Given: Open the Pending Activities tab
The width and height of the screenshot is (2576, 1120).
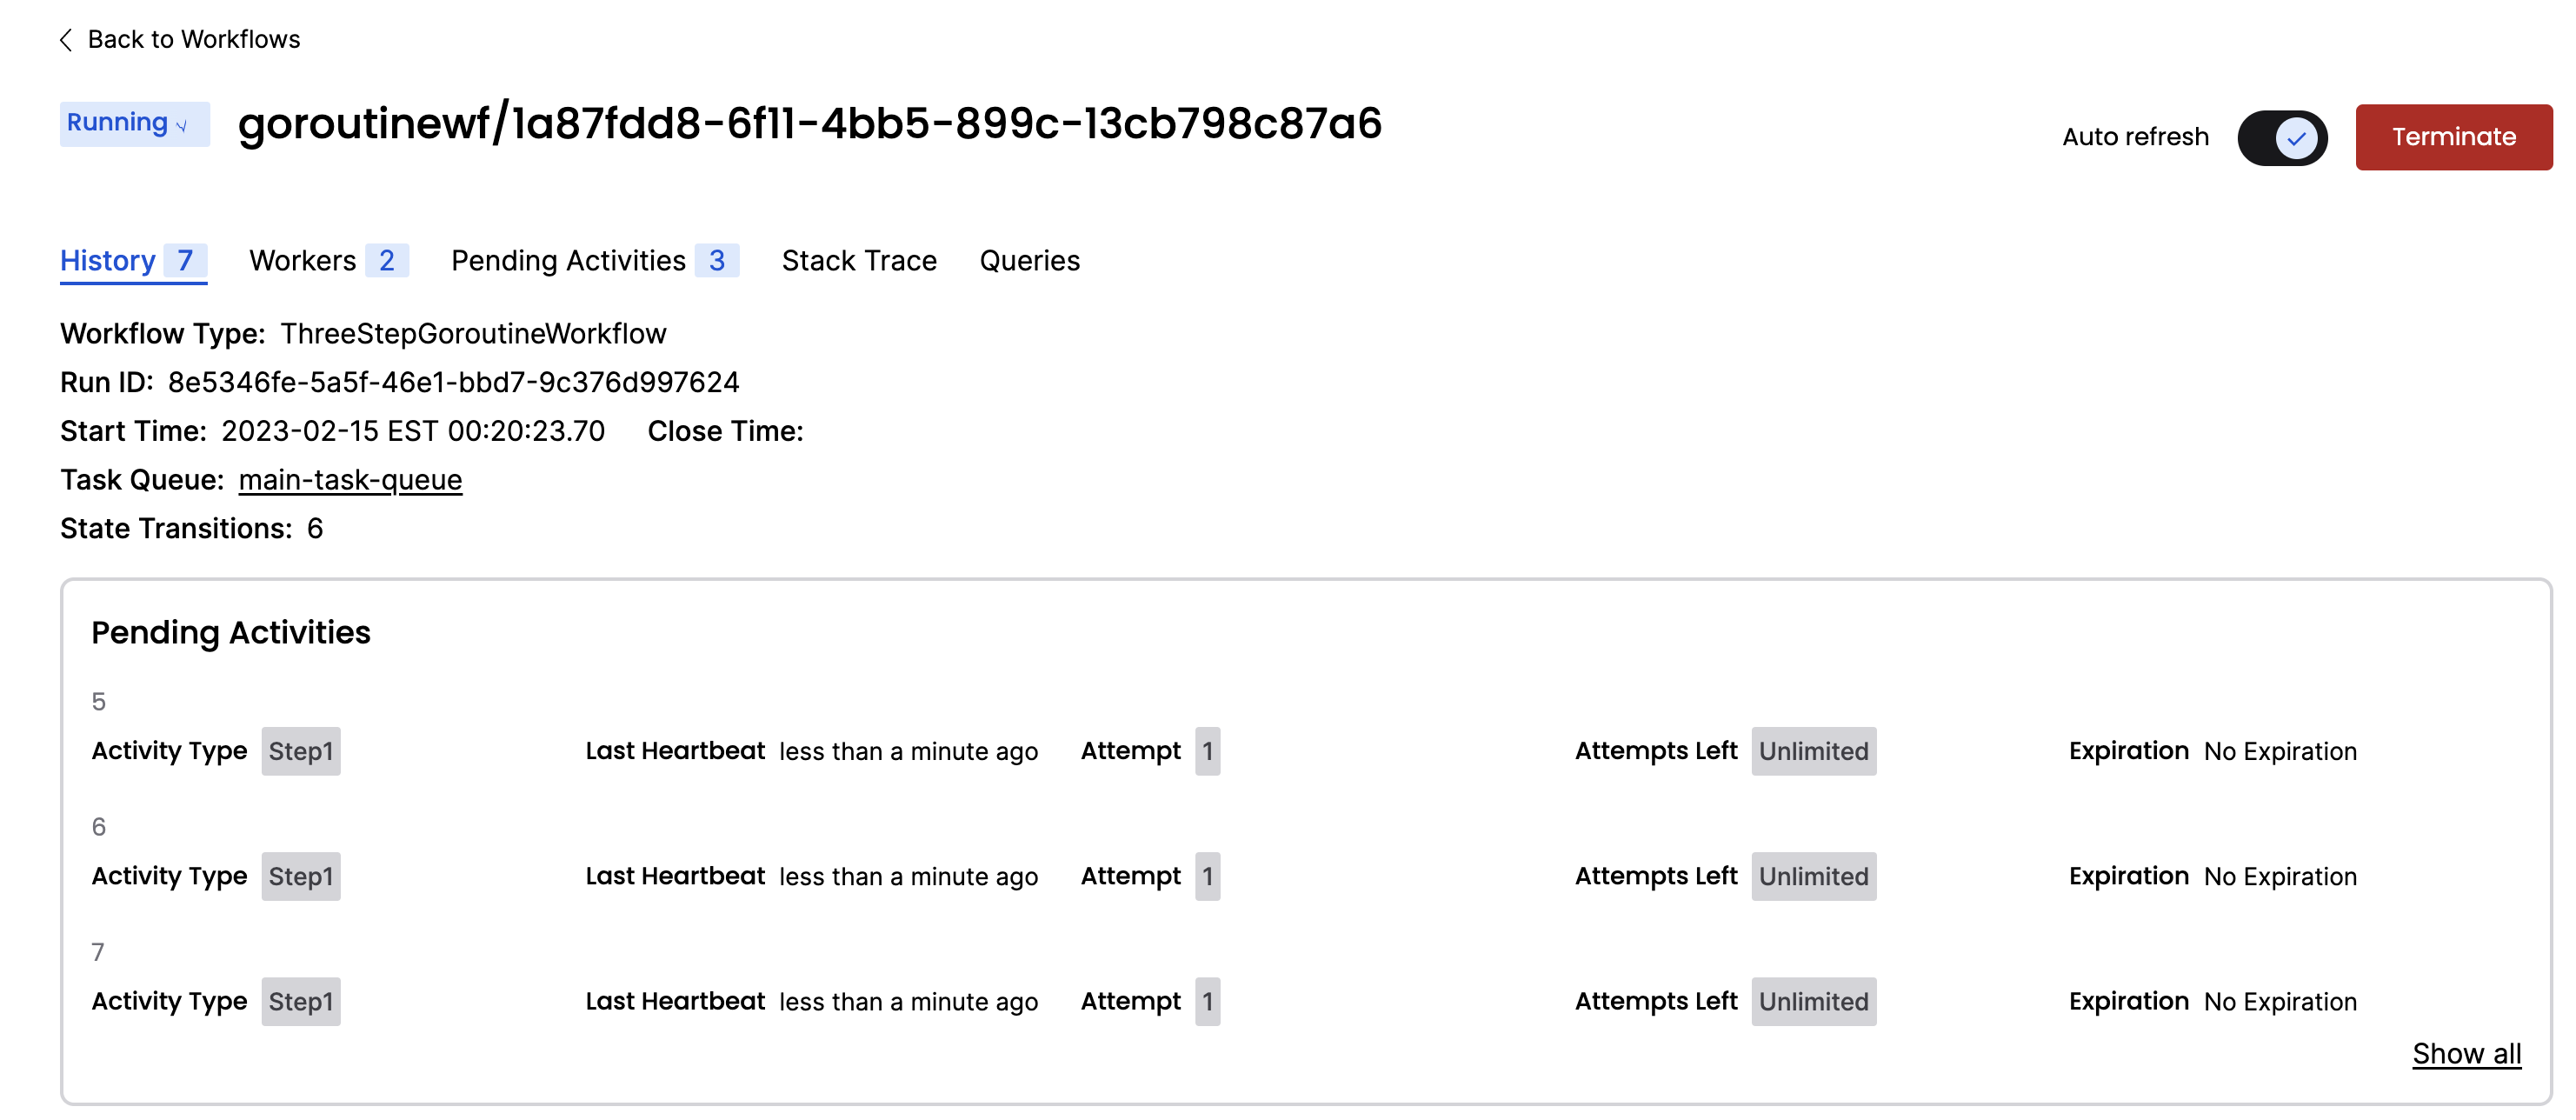Looking at the screenshot, I should 567,260.
